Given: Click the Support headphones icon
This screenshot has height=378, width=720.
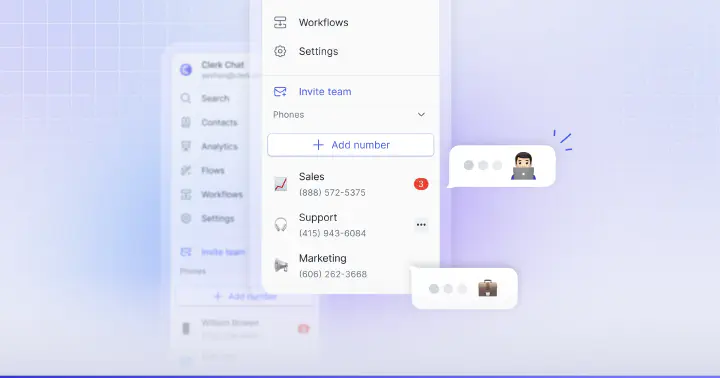Looking at the screenshot, I should (x=281, y=225).
